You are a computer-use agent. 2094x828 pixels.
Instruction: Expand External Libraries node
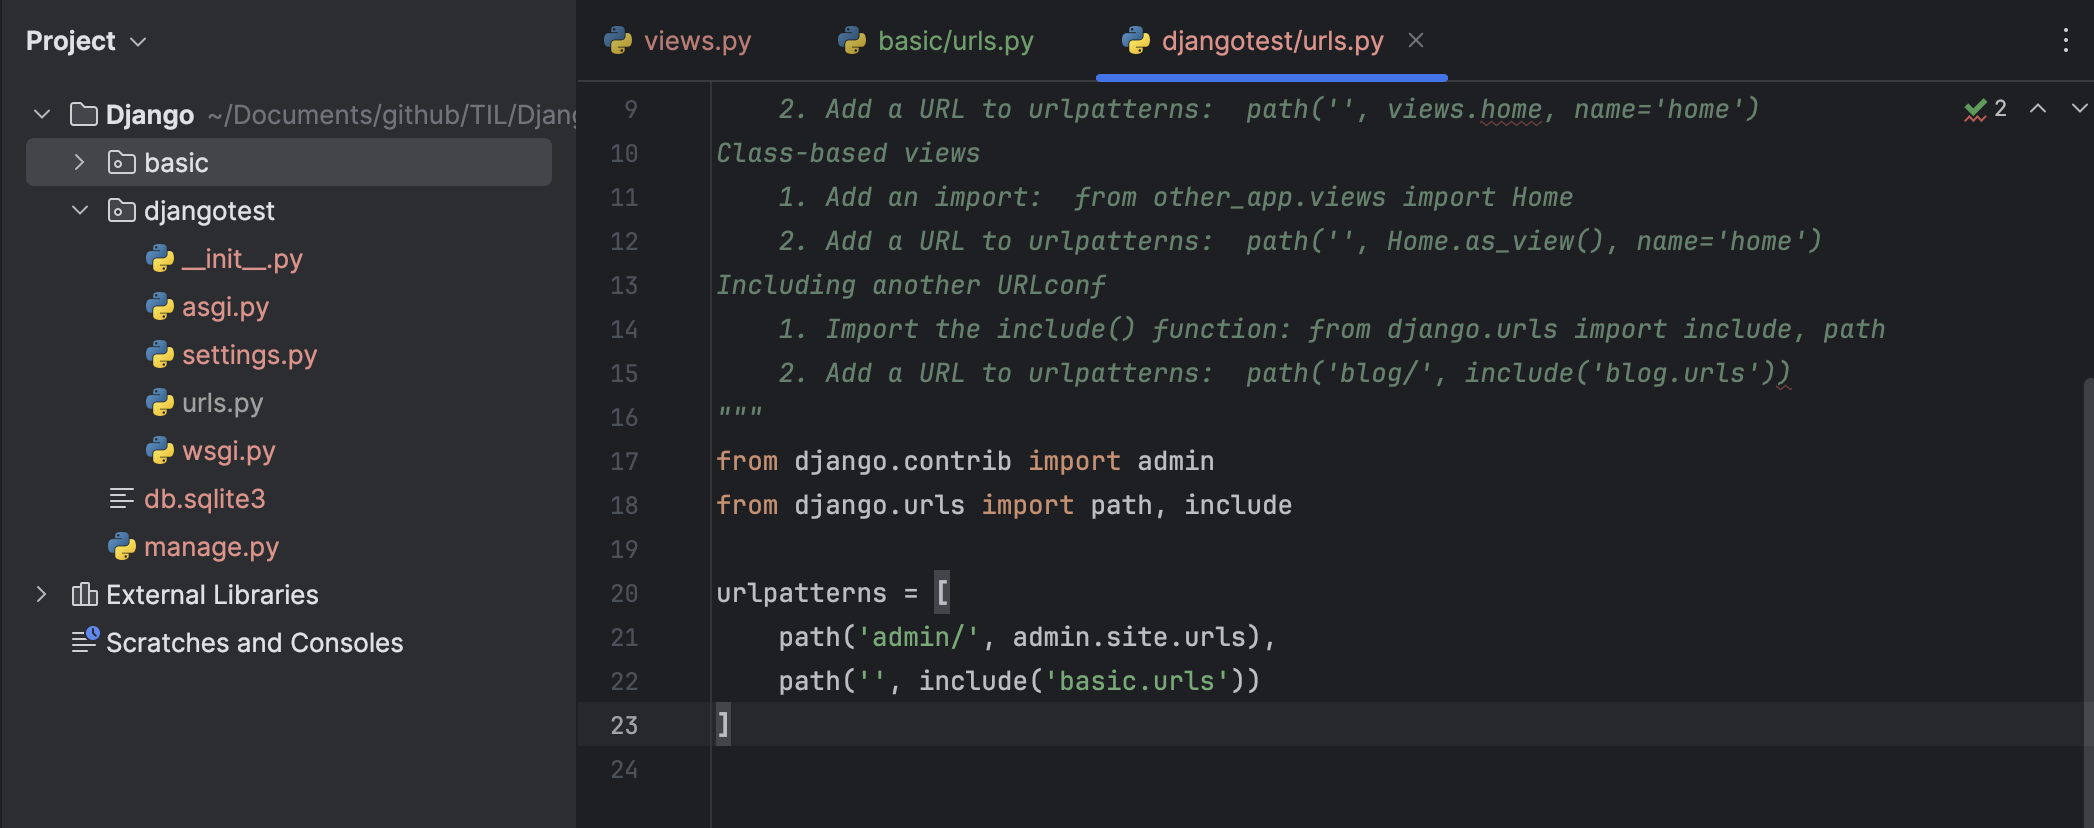[42, 594]
